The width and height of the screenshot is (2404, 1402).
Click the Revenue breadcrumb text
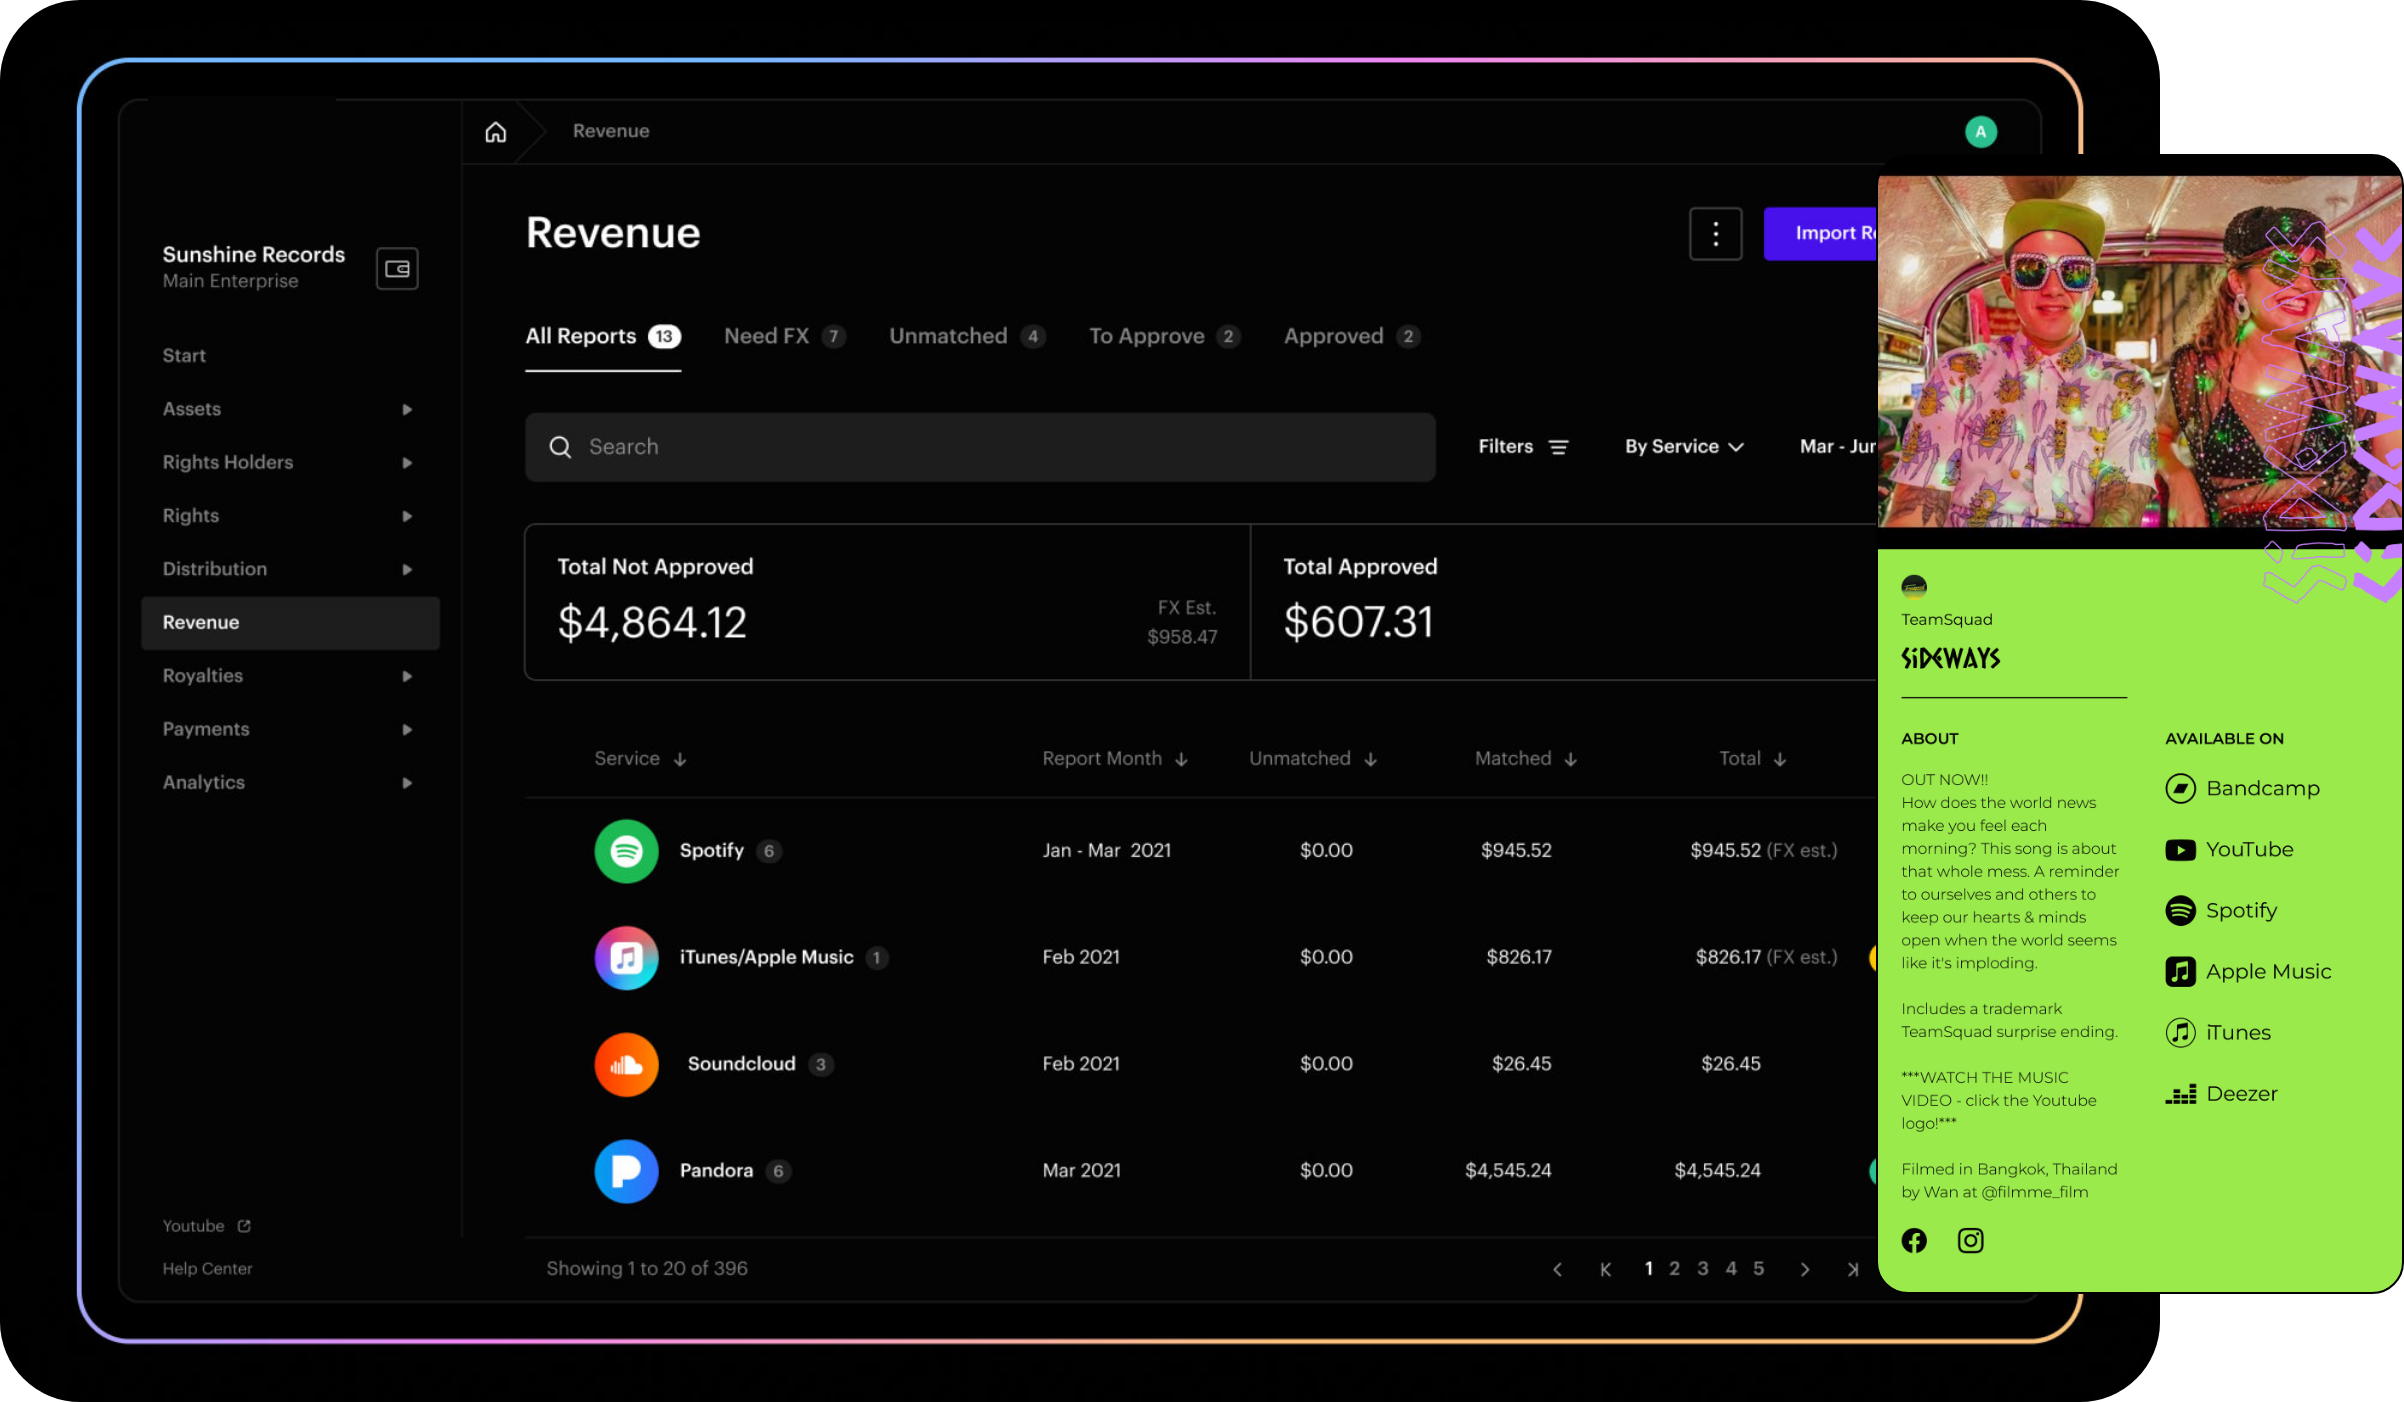point(611,132)
